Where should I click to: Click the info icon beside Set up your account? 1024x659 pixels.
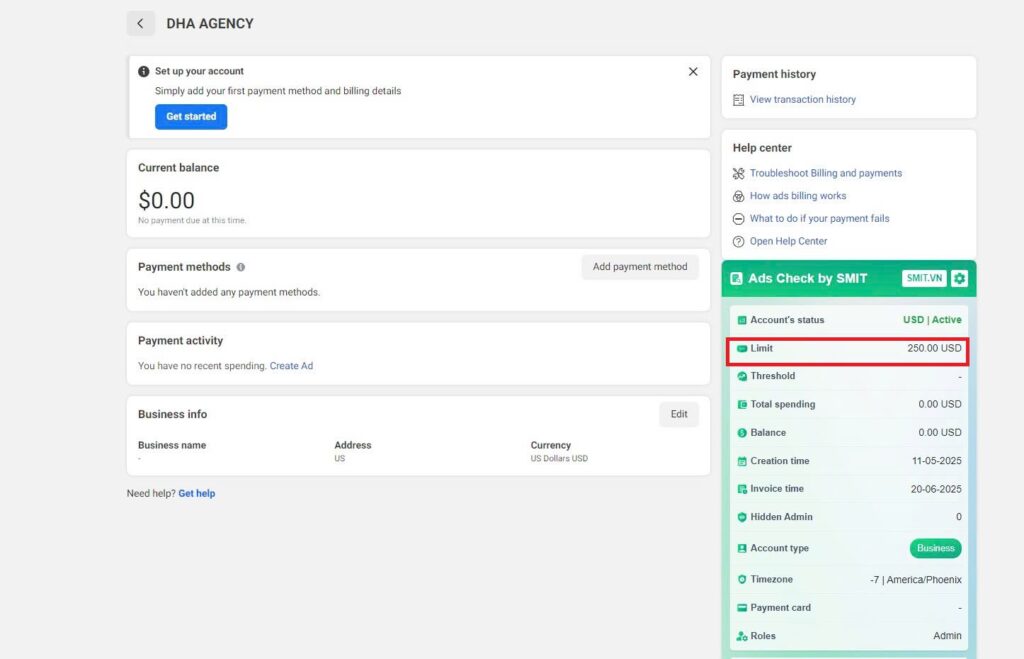(x=144, y=71)
